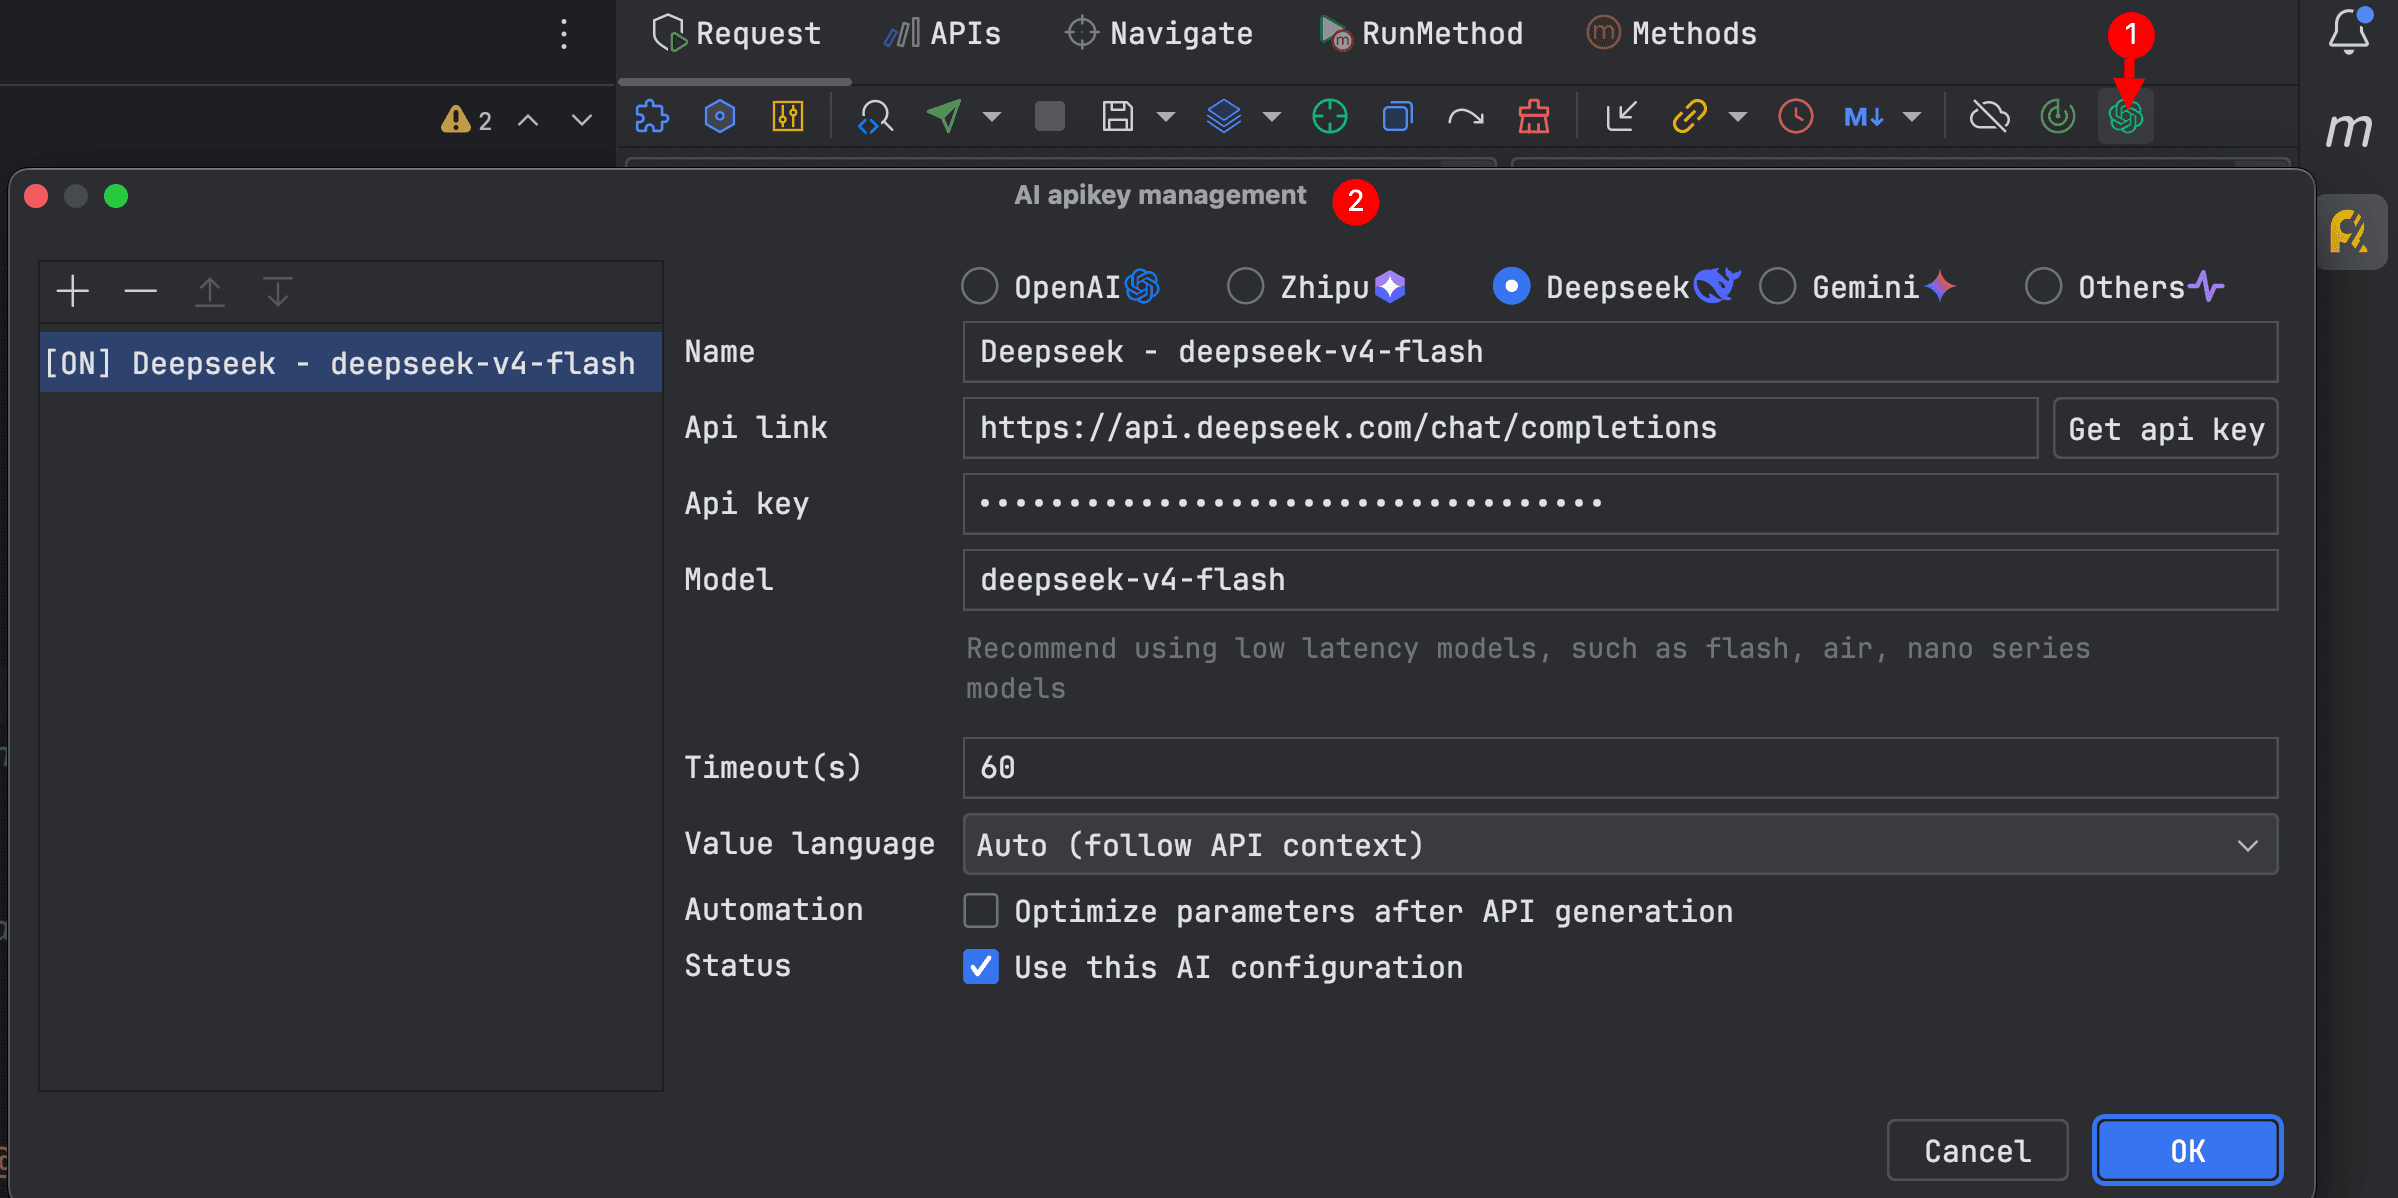Click into the masked Api key field
The width and height of the screenshot is (2398, 1198).
pyautogui.click(x=1620, y=504)
